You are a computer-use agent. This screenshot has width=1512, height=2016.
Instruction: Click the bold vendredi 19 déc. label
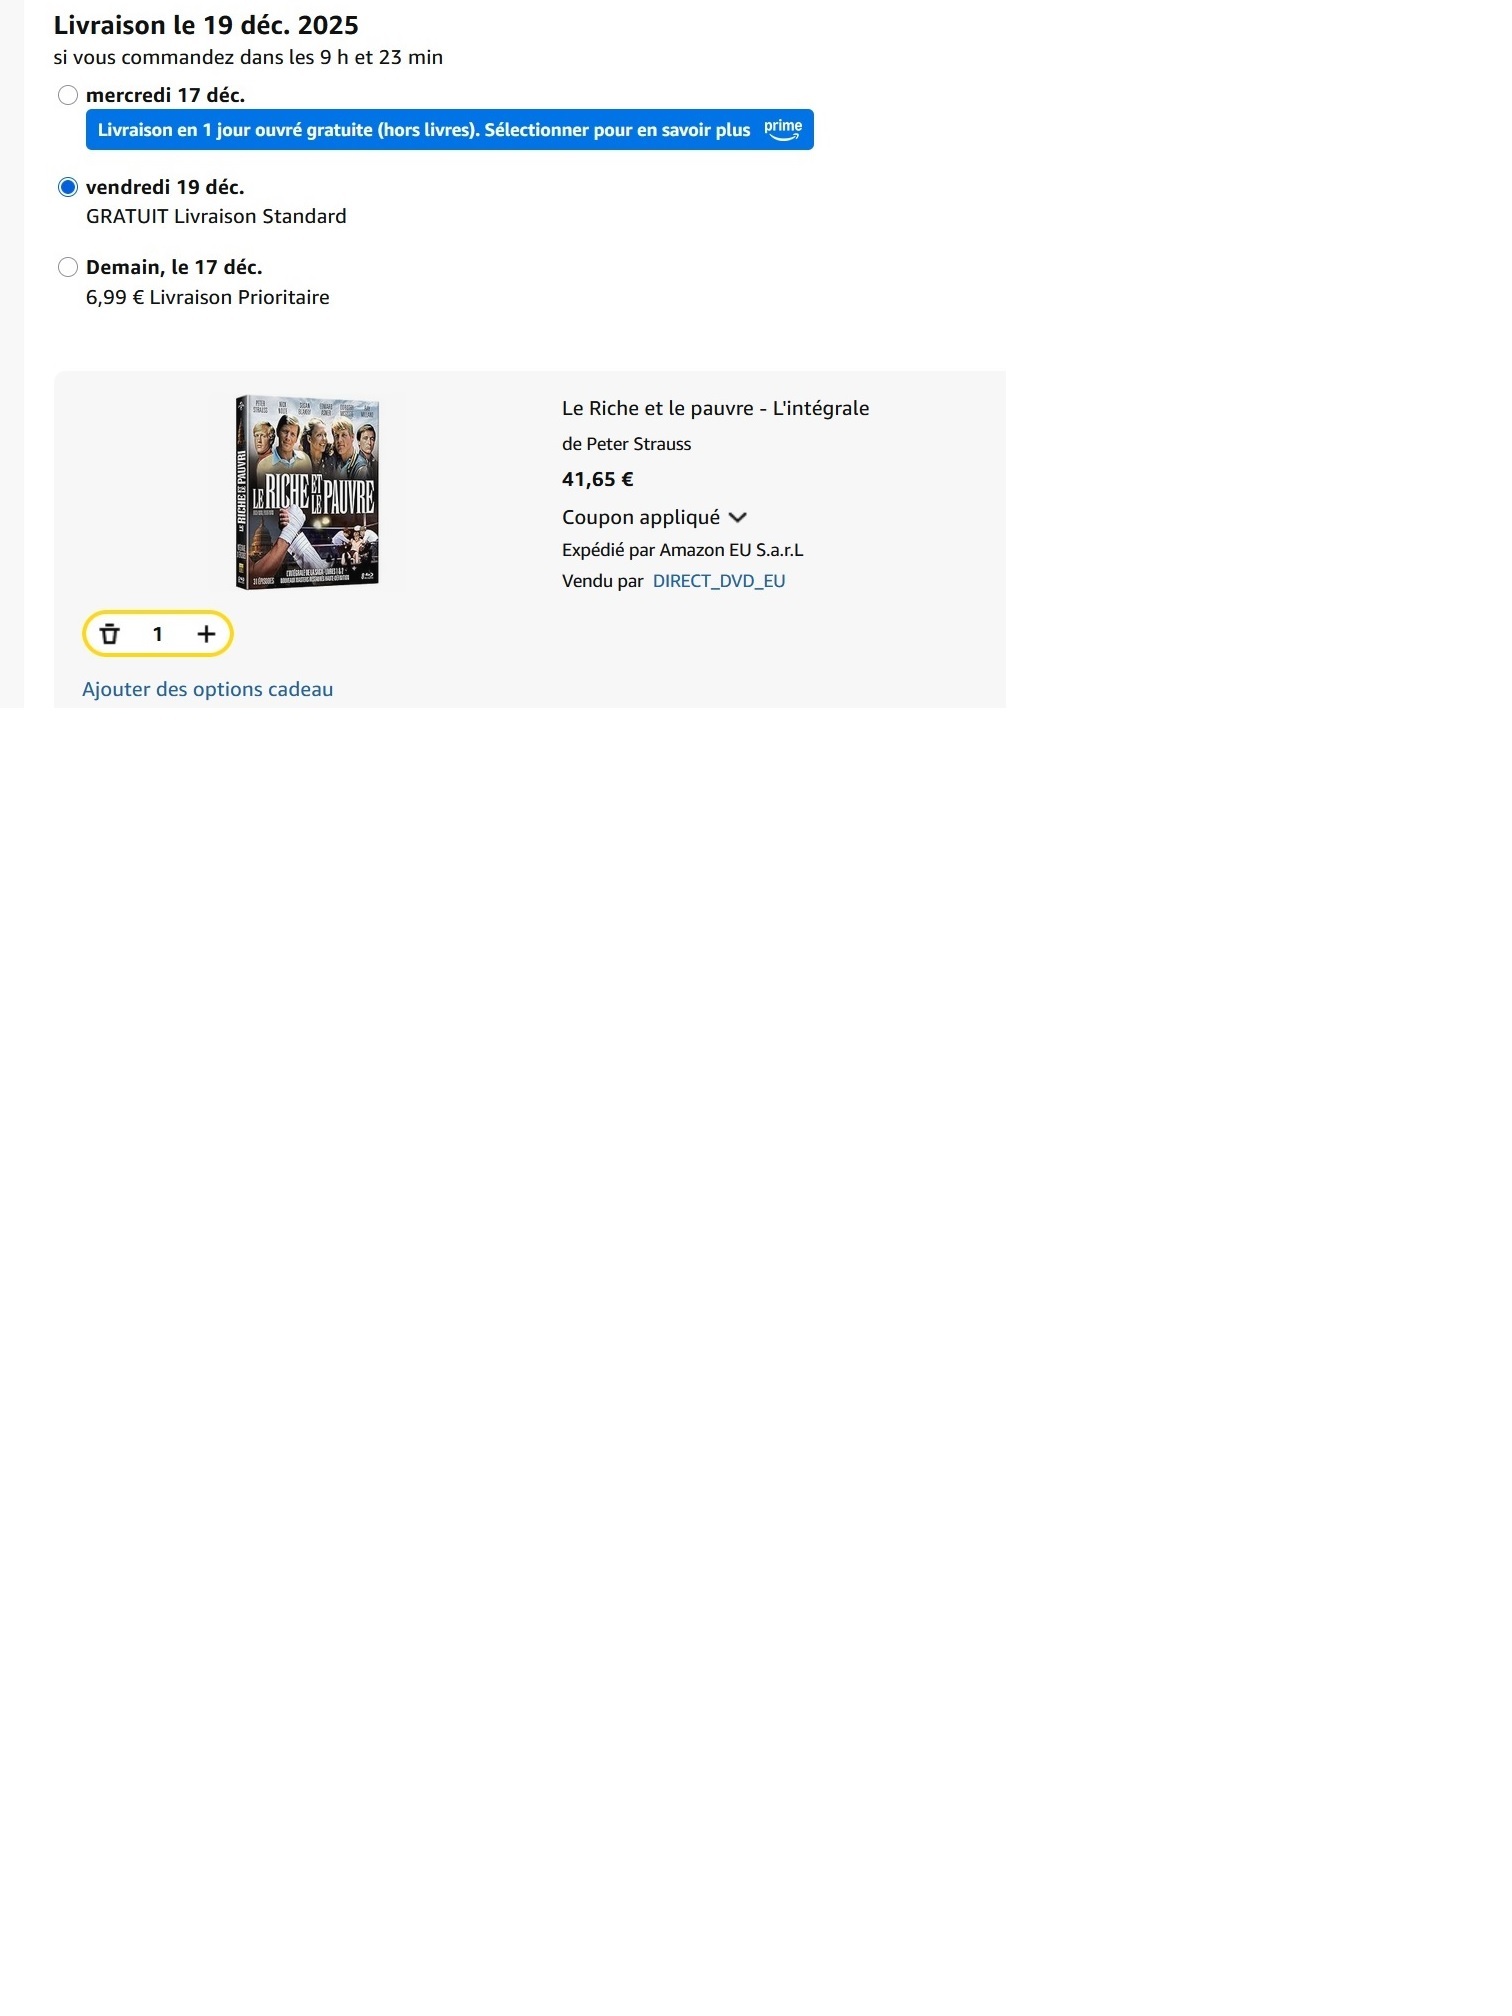click(165, 187)
